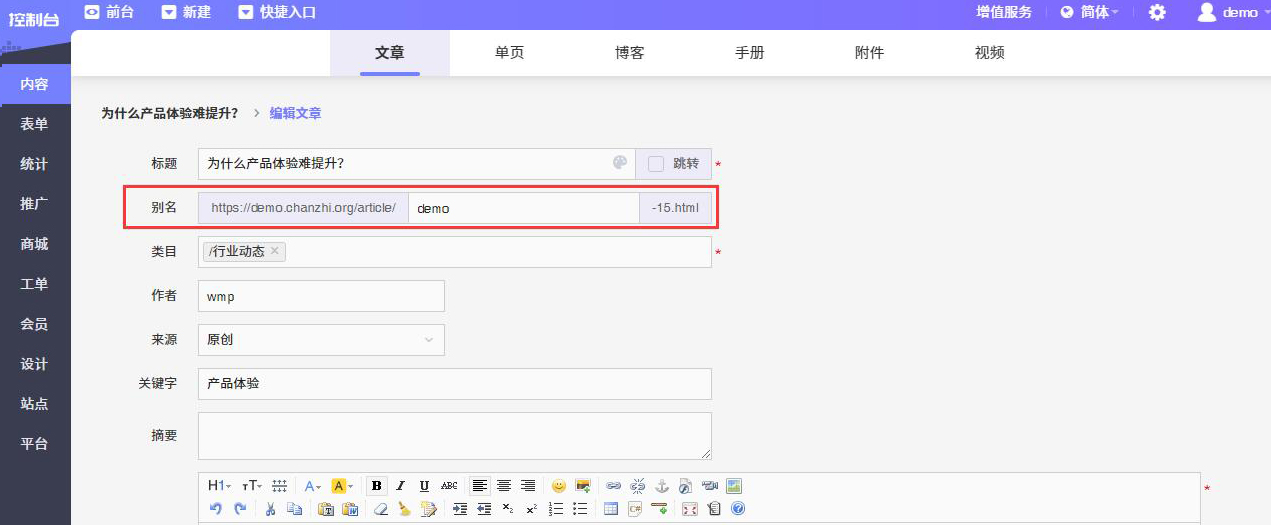
Task: Toggle bold formatting
Action: click(376, 486)
